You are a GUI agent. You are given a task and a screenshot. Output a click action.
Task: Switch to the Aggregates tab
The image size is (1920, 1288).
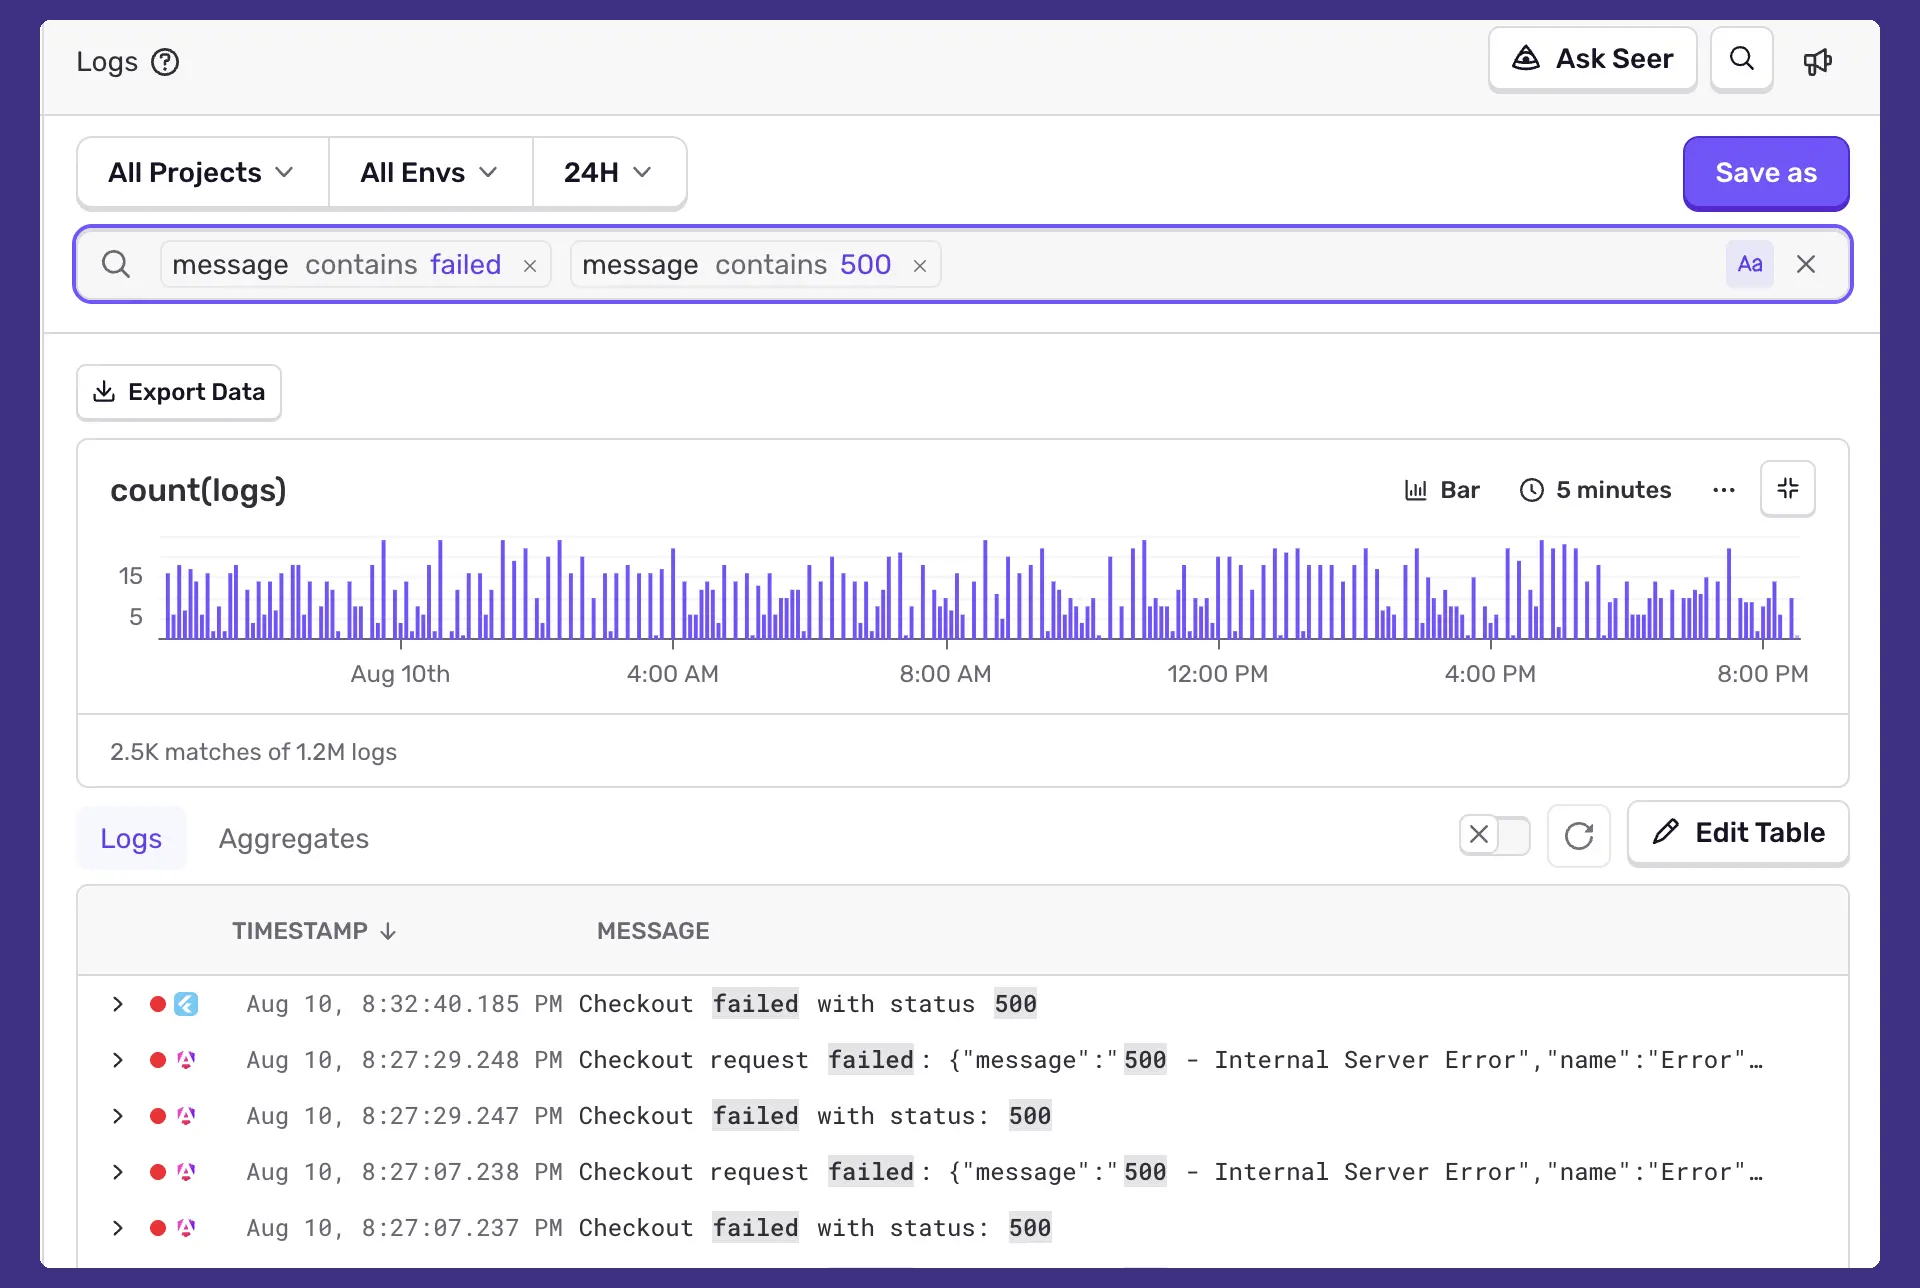tap(294, 838)
